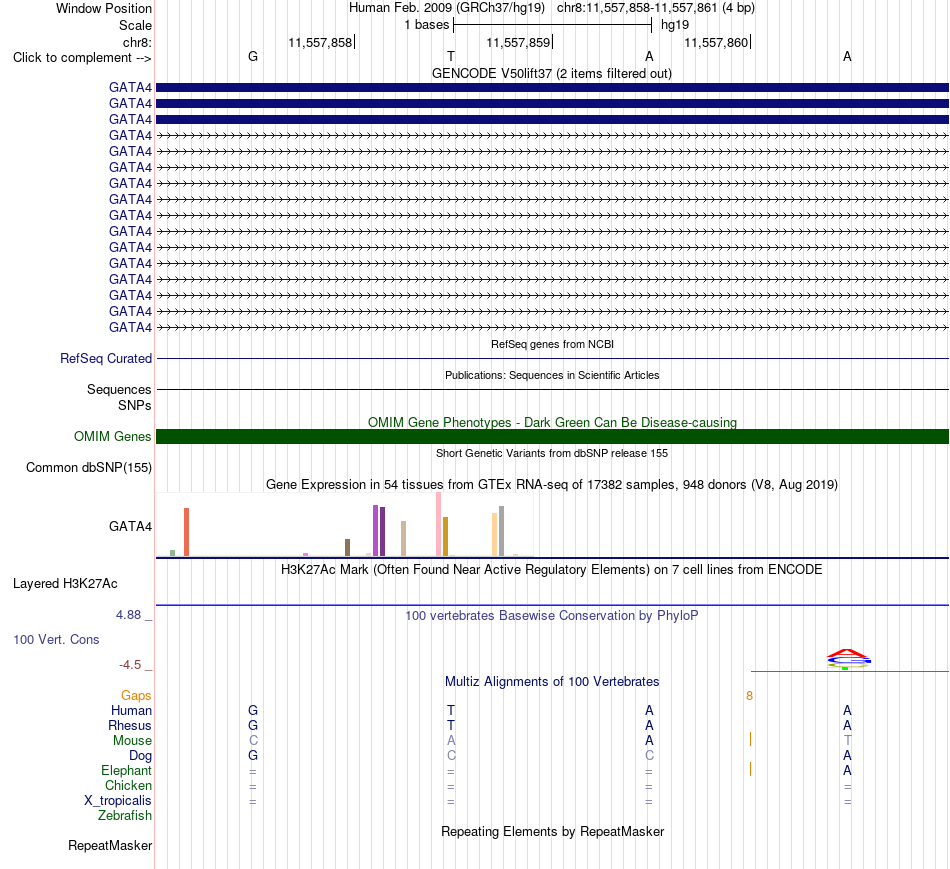
Task: Click 'RefSeq genes from NCBI' title
Action: (552, 344)
